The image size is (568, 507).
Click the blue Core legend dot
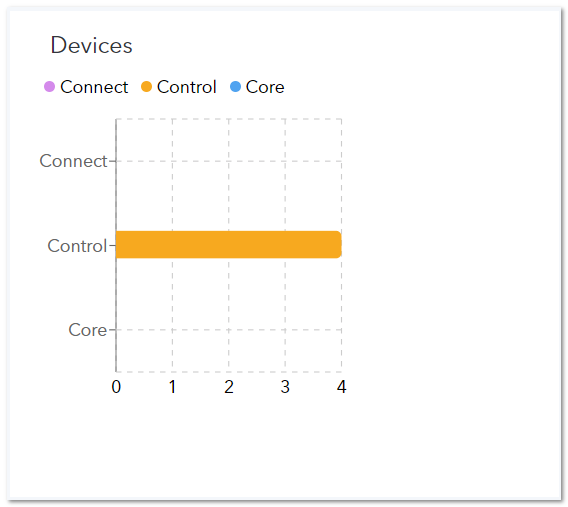pos(235,87)
